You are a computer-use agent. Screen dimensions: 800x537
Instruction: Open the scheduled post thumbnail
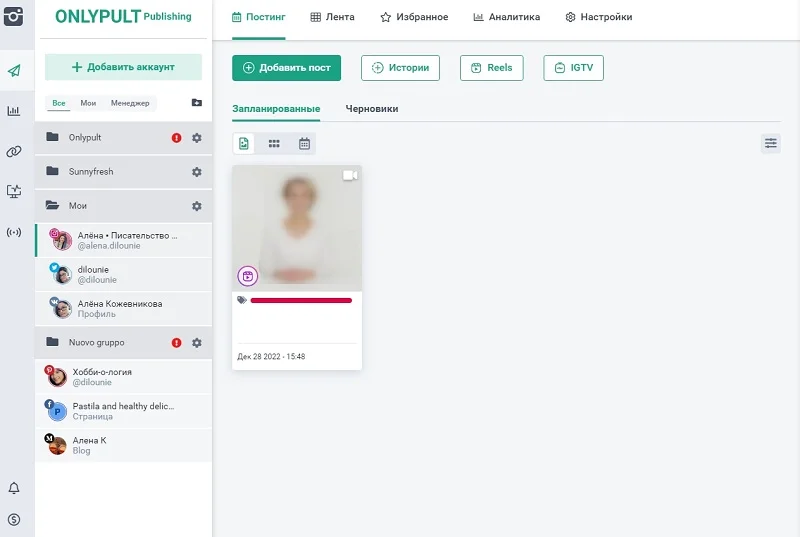(297, 228)
